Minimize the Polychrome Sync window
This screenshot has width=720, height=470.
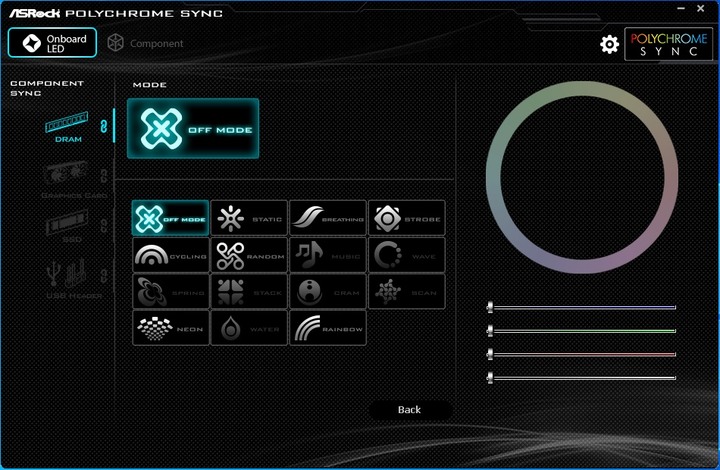[x=681, y=9]
